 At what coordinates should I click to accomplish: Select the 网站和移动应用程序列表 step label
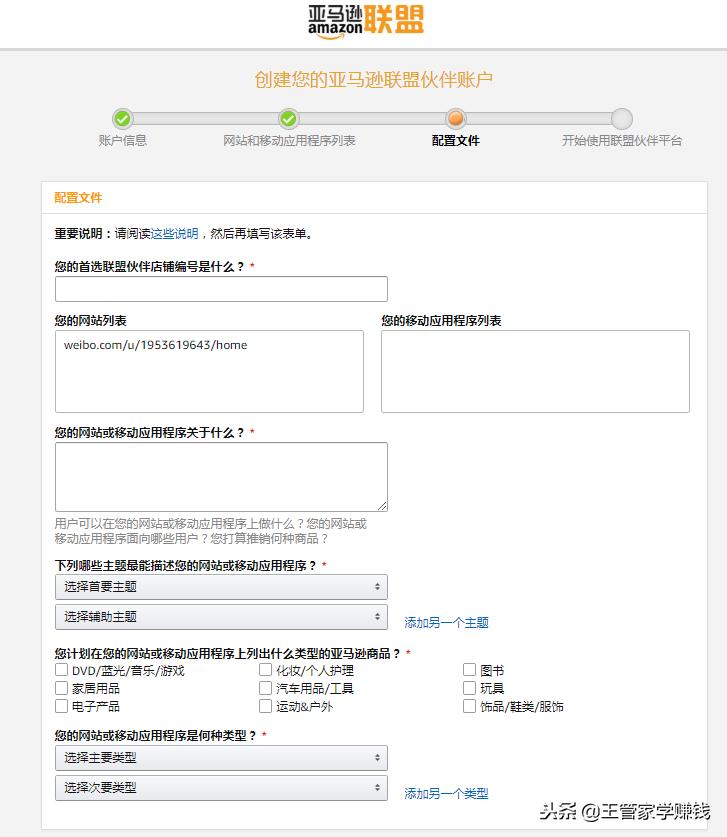pos(289,140)
